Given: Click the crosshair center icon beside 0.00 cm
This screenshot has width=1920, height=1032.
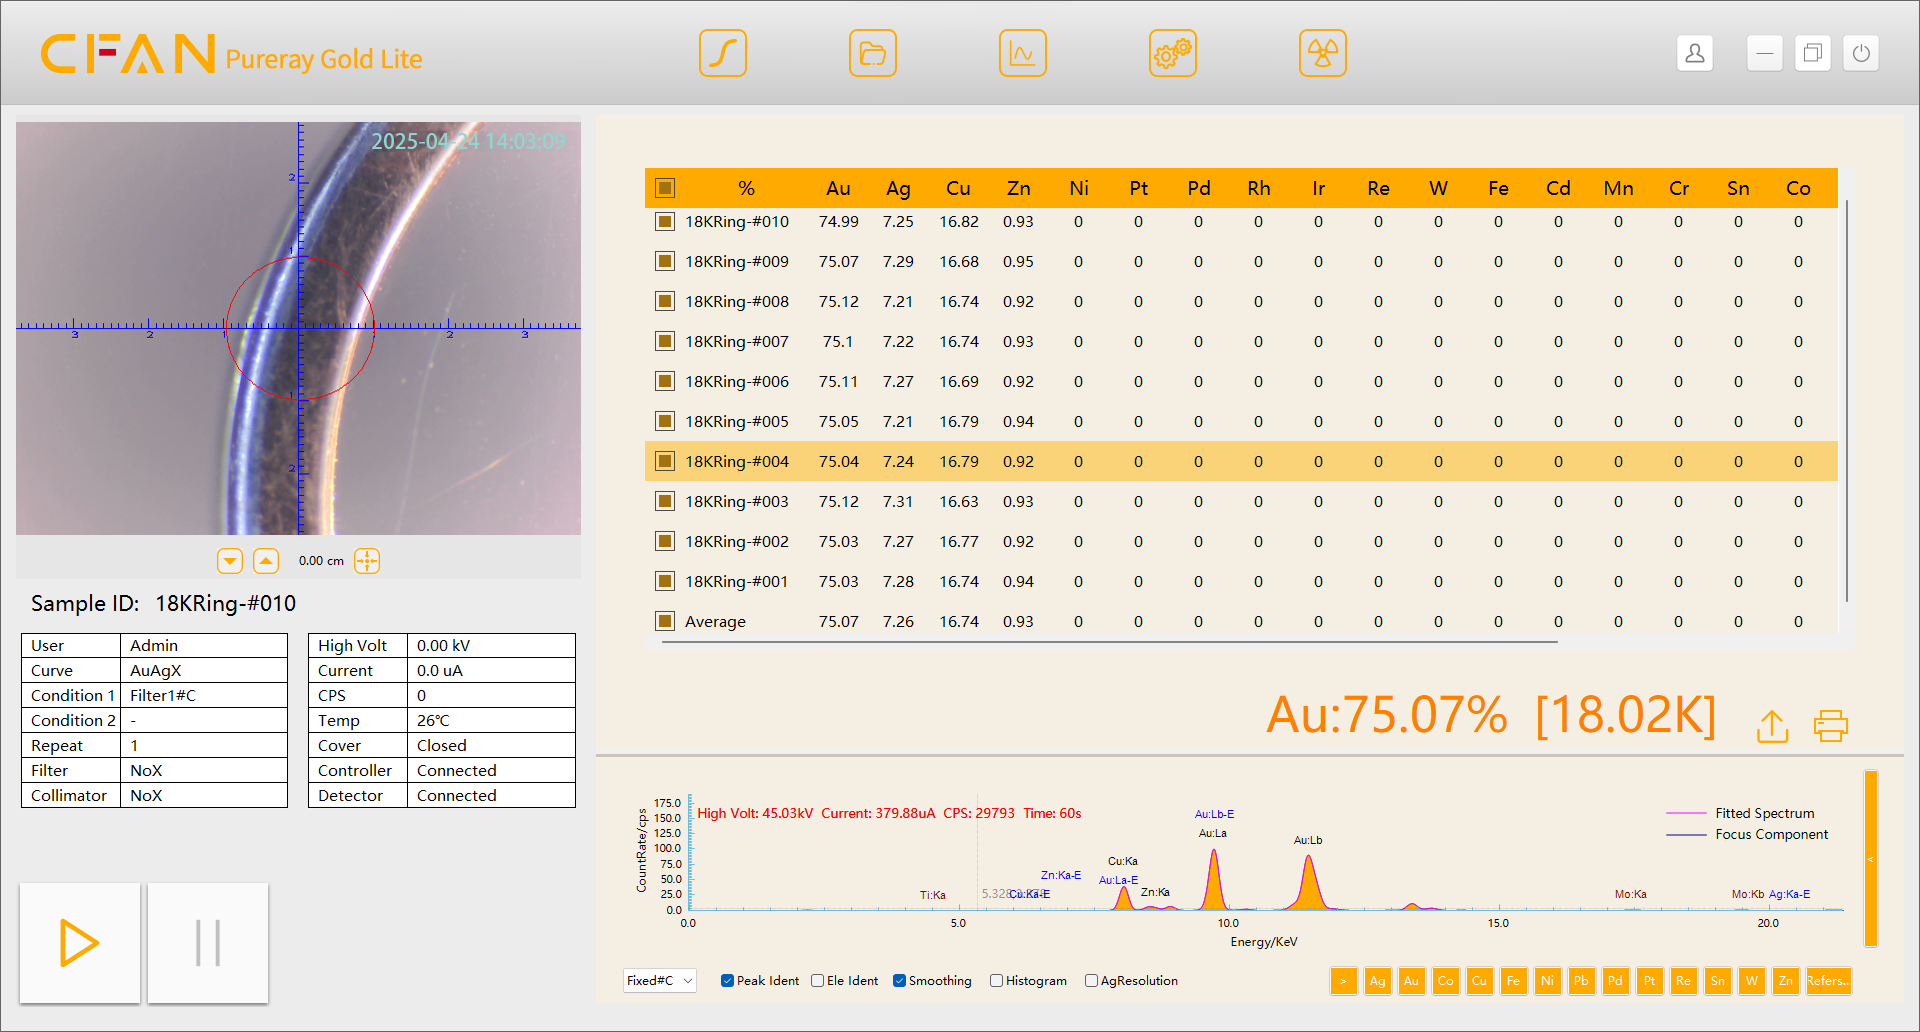Looking at the screenshot, I should [x=367, y=561].
